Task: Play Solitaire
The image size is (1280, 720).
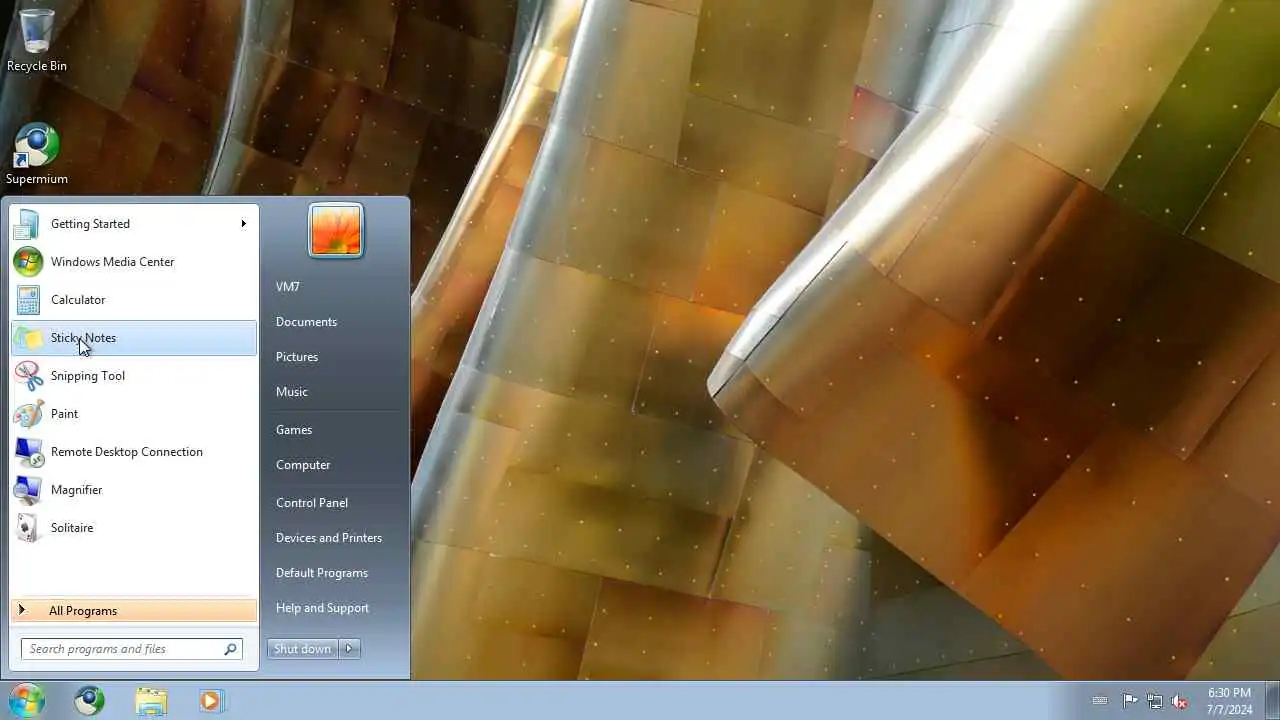Action: click(x=134, y=528)
